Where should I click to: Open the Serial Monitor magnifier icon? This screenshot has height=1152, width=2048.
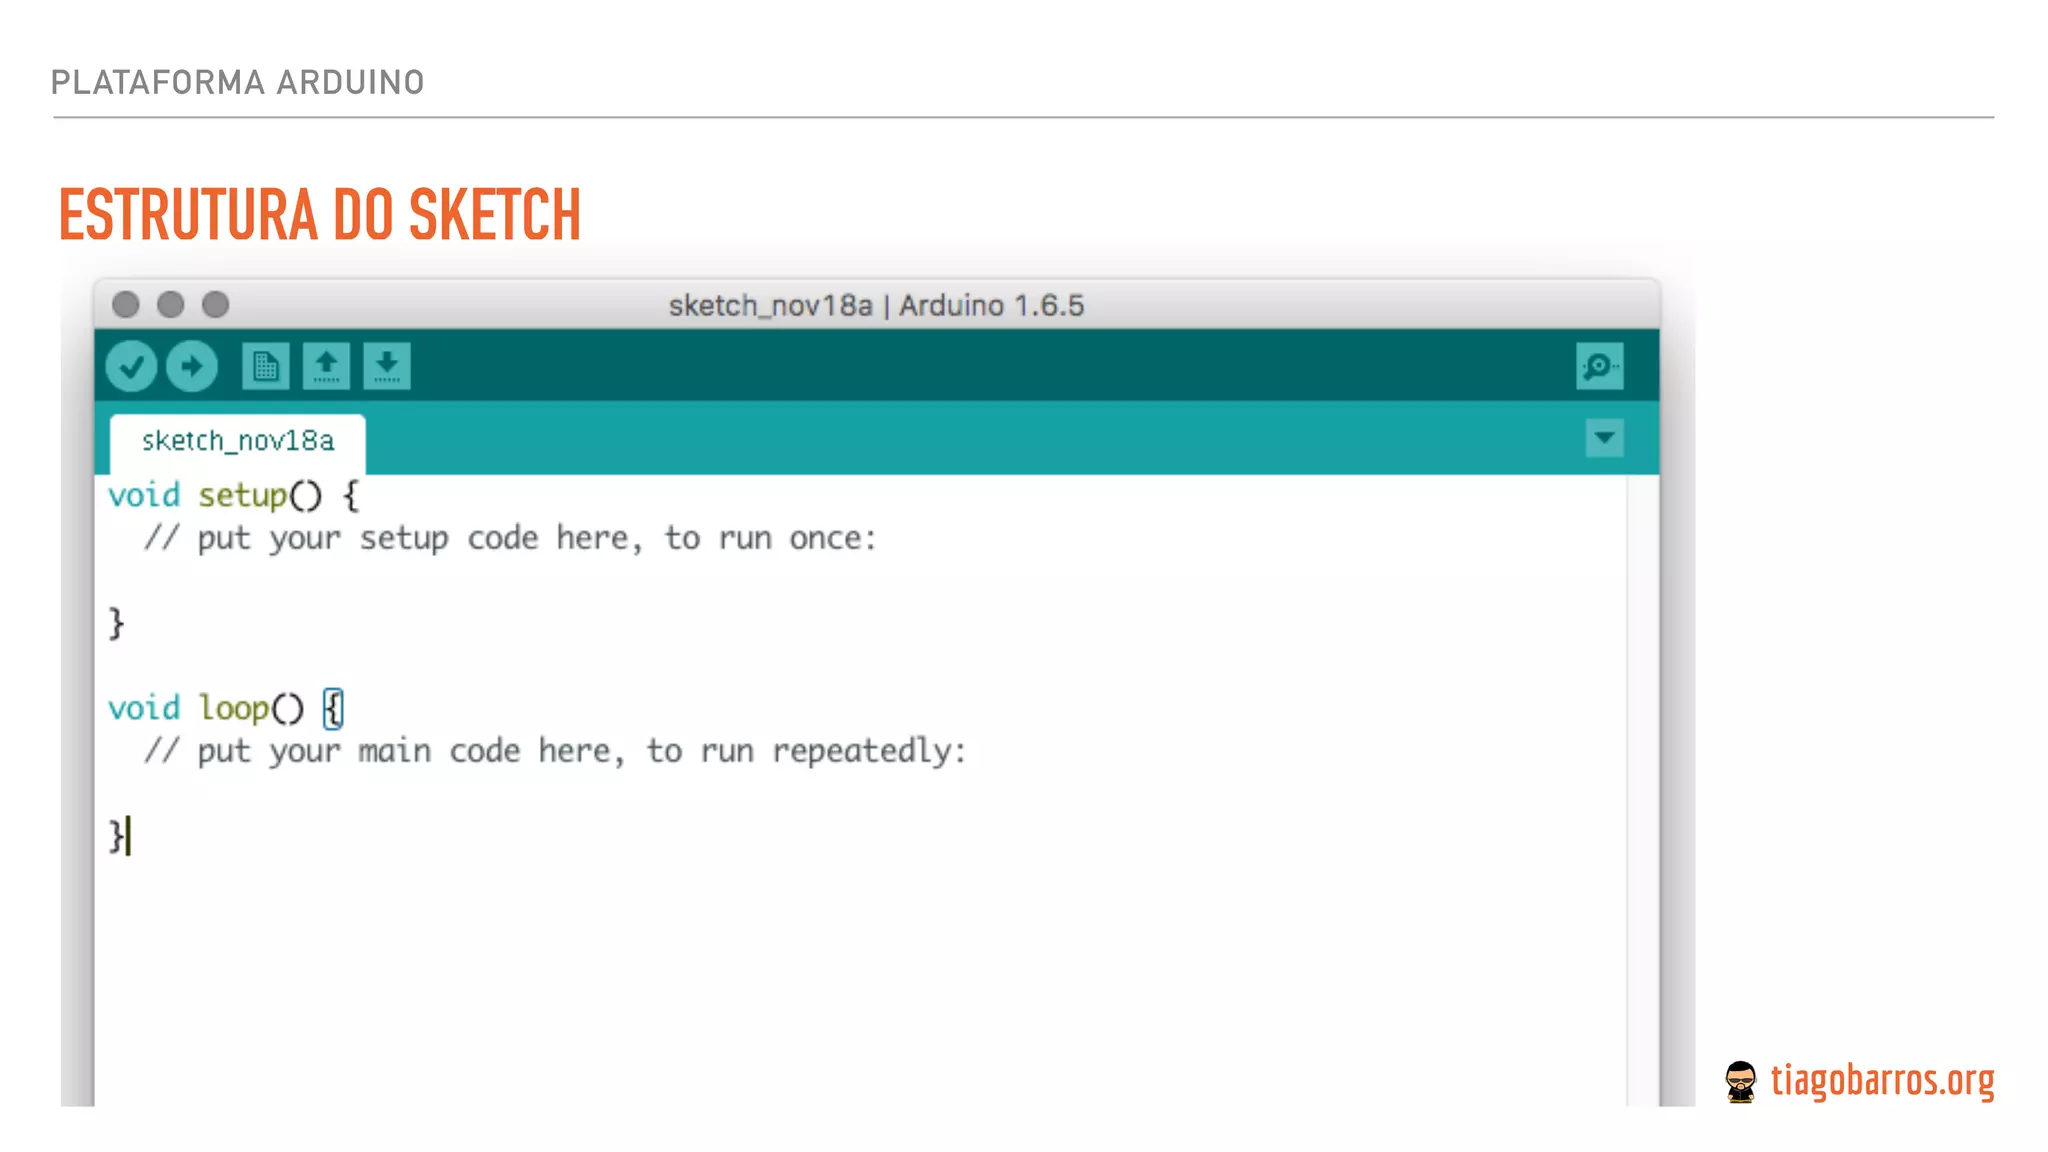pyautogui.click(x=1599, y=367)
